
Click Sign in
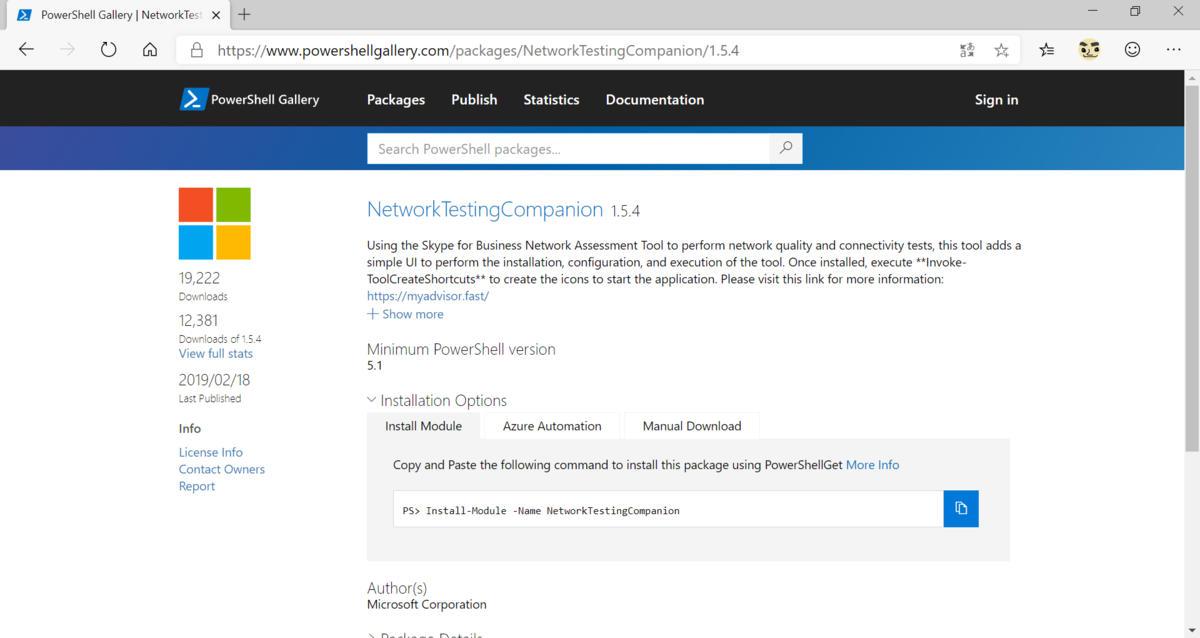coord(996,99)
